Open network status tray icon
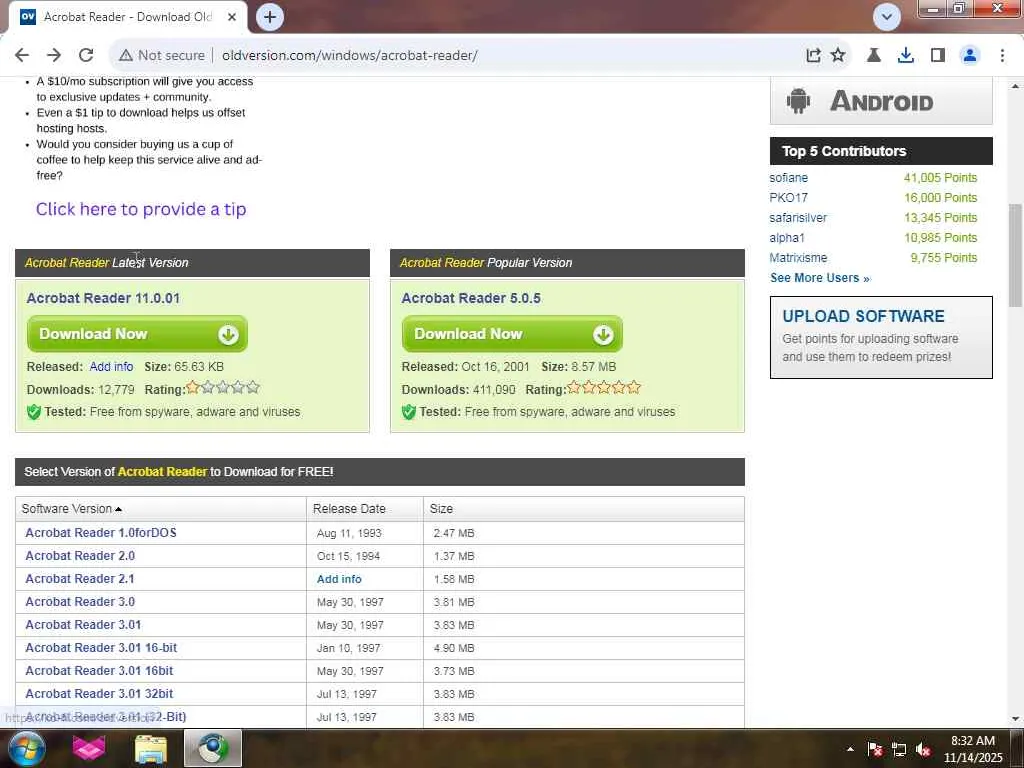Viewport: 1024px width, 768px height. 899,749
